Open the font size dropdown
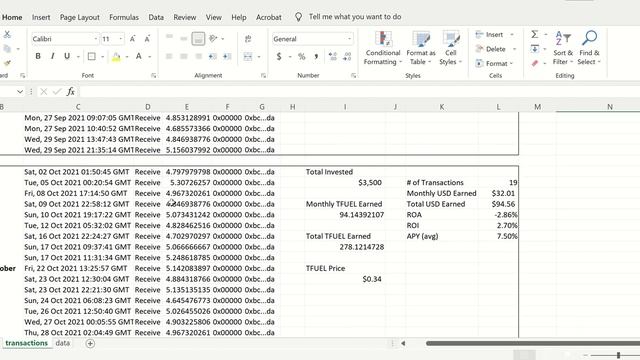This screenshot has height=360, width=640. coord(121,39)
